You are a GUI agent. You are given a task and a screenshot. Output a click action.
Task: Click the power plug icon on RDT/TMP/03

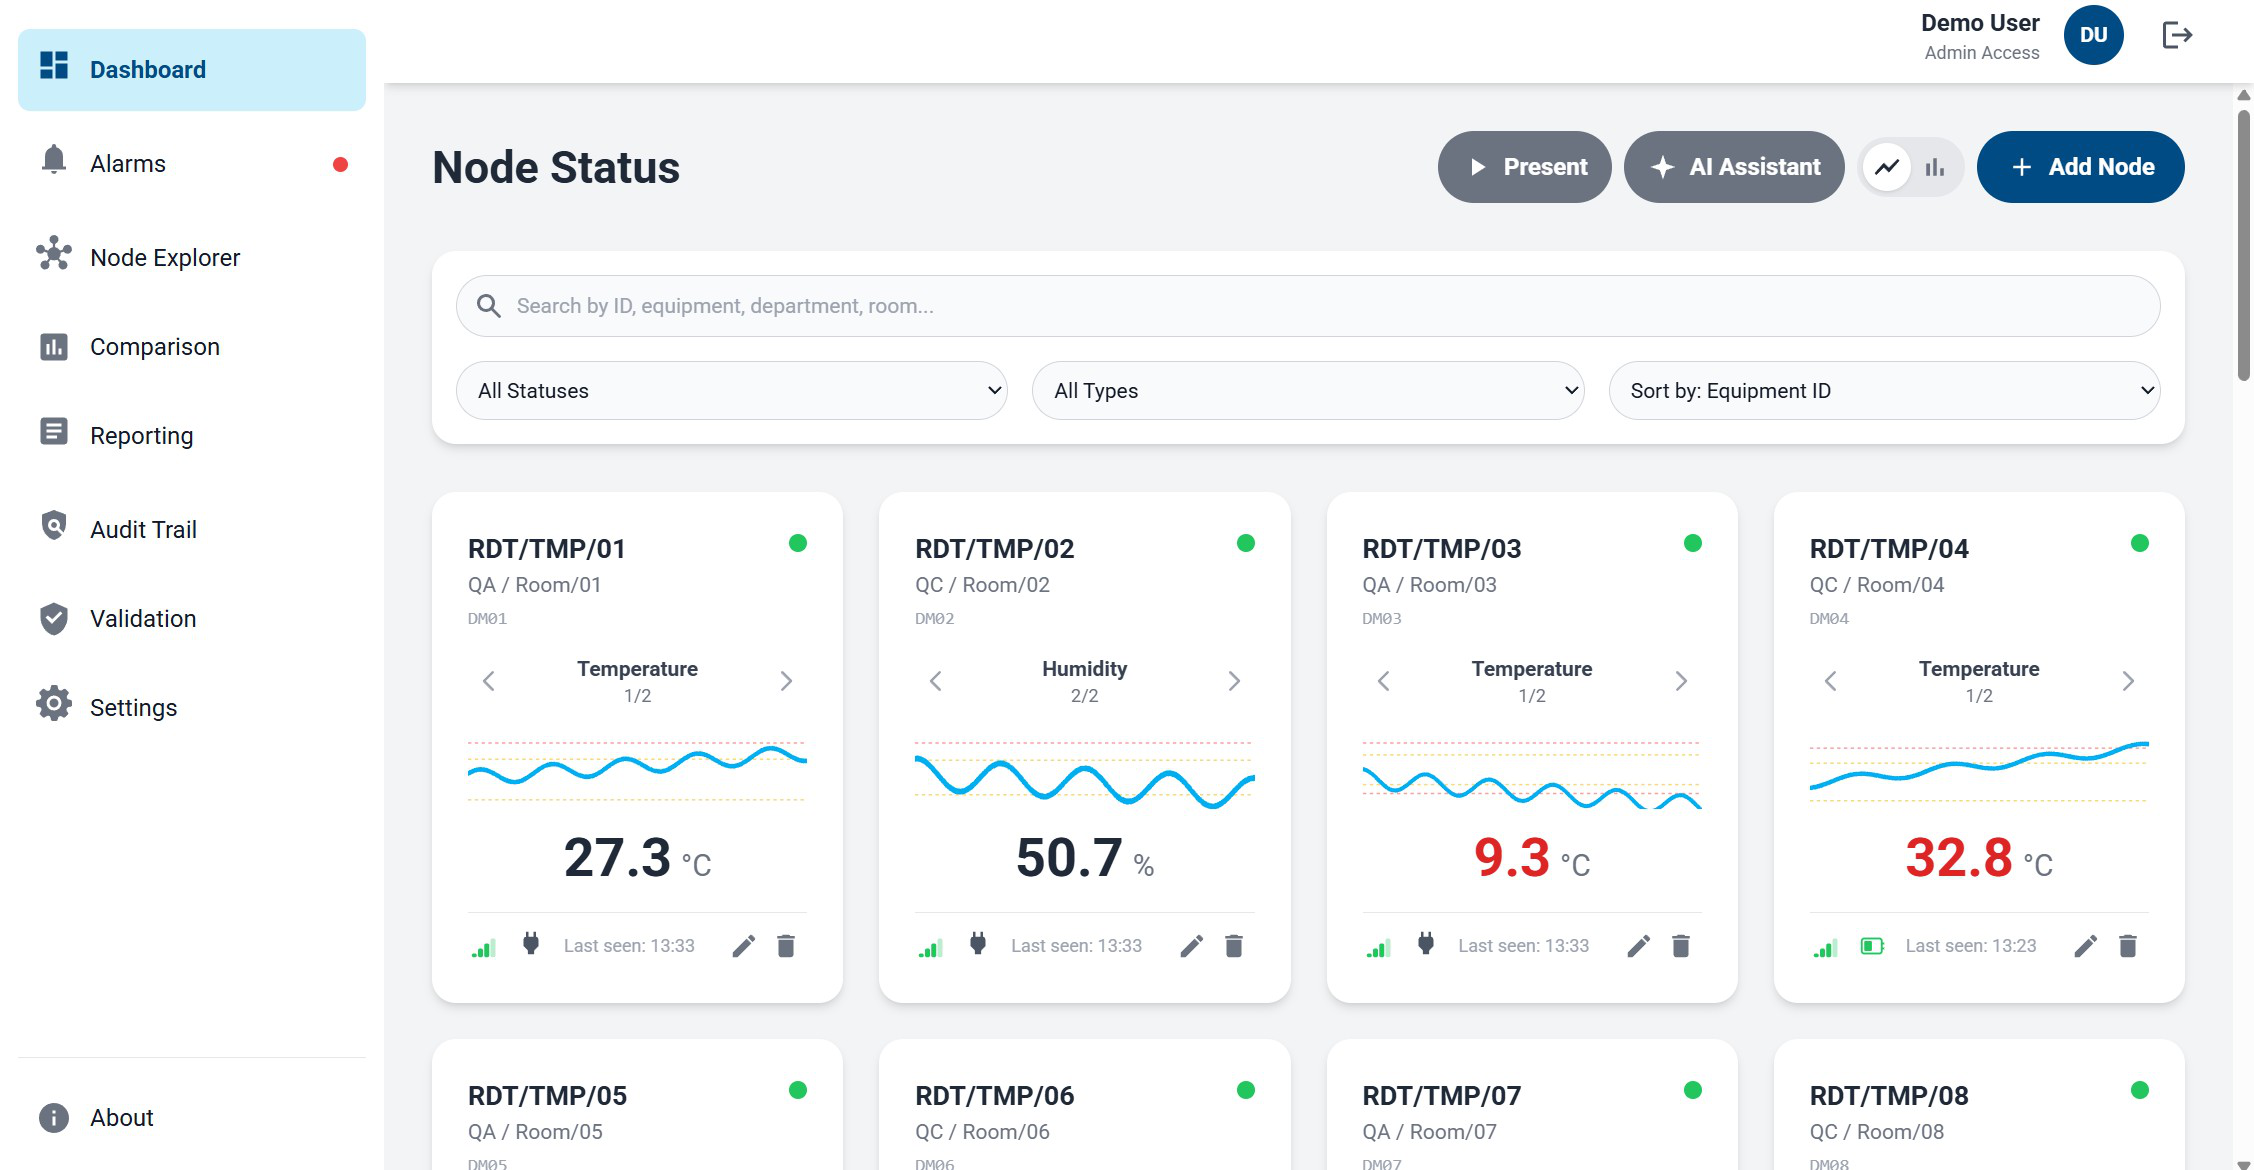(x=1425, y=944)
